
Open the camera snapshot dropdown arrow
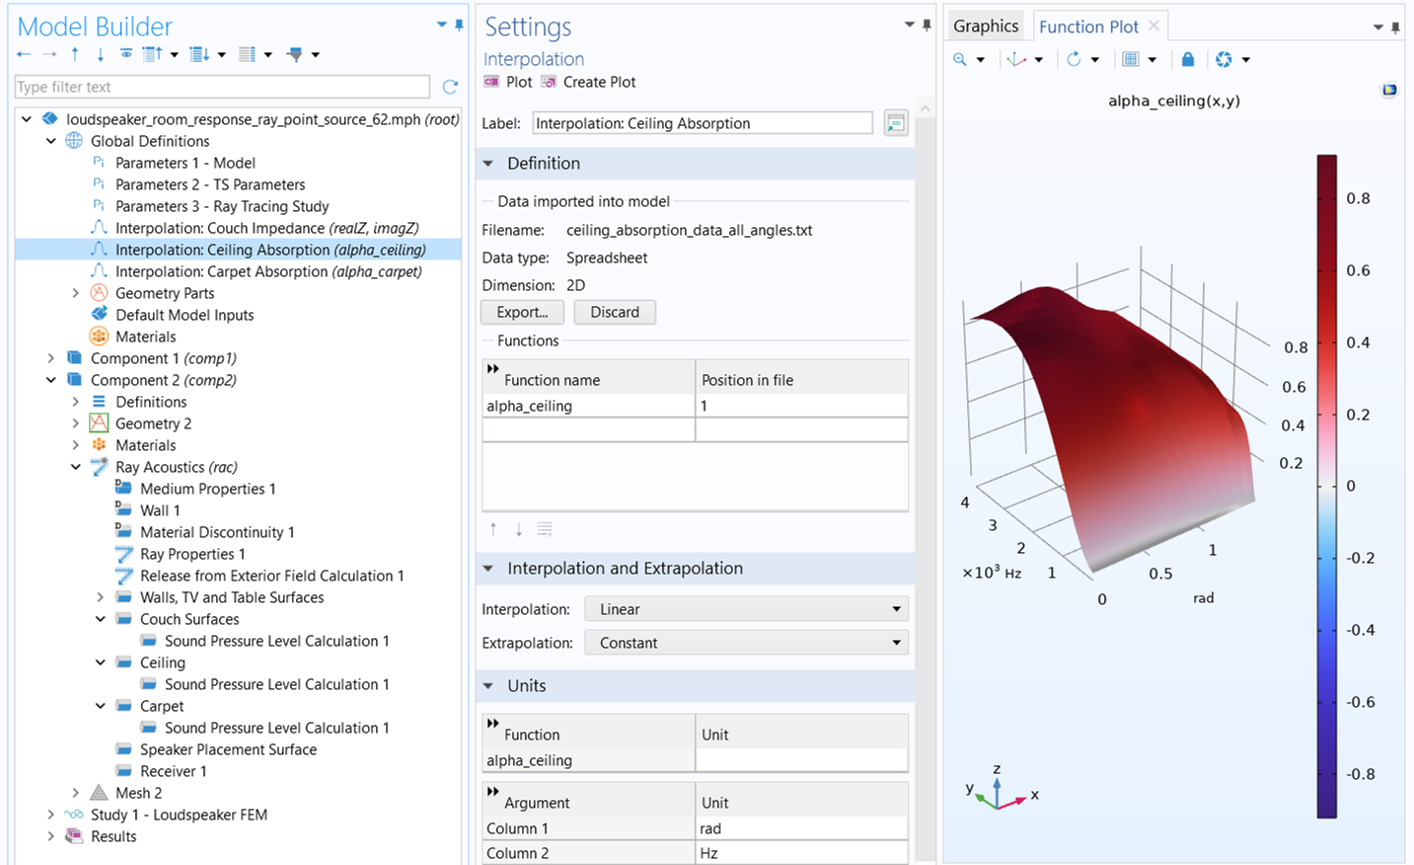click(x=1246, y=60)
